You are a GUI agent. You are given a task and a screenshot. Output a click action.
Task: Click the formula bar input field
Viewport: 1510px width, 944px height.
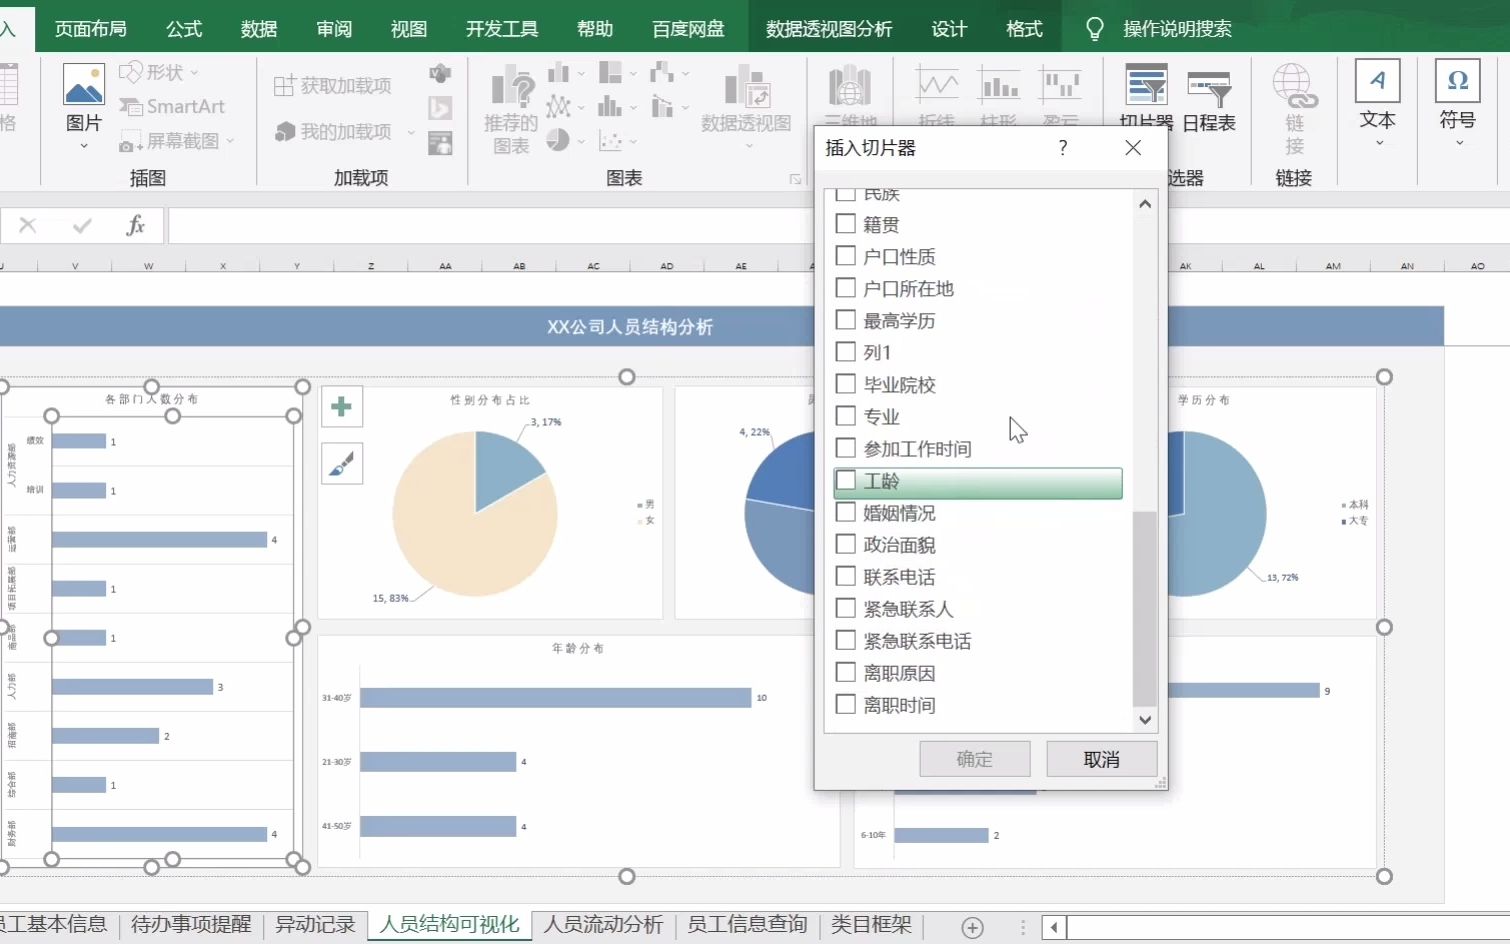pyautogui.click(x=838, y=226)
